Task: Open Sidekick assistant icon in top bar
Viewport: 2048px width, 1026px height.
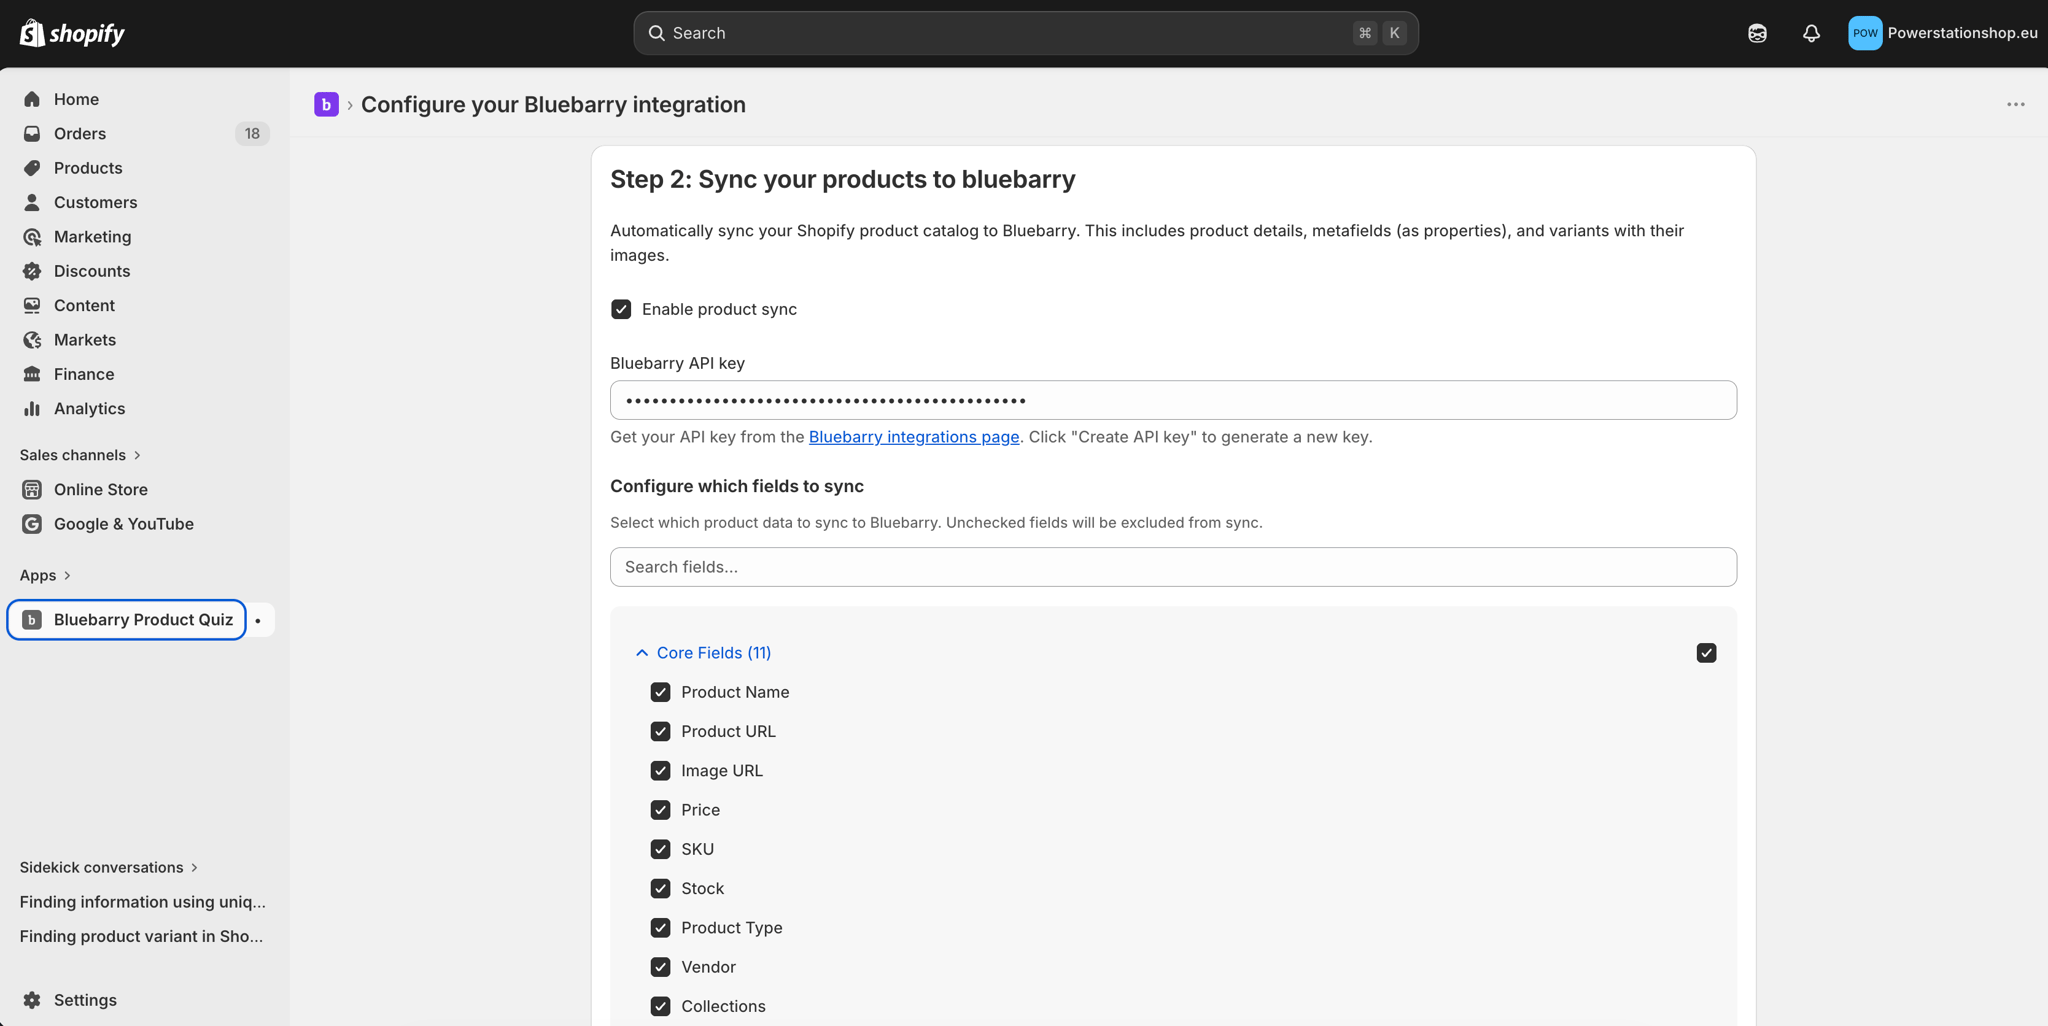Action: pos(1757,33)
